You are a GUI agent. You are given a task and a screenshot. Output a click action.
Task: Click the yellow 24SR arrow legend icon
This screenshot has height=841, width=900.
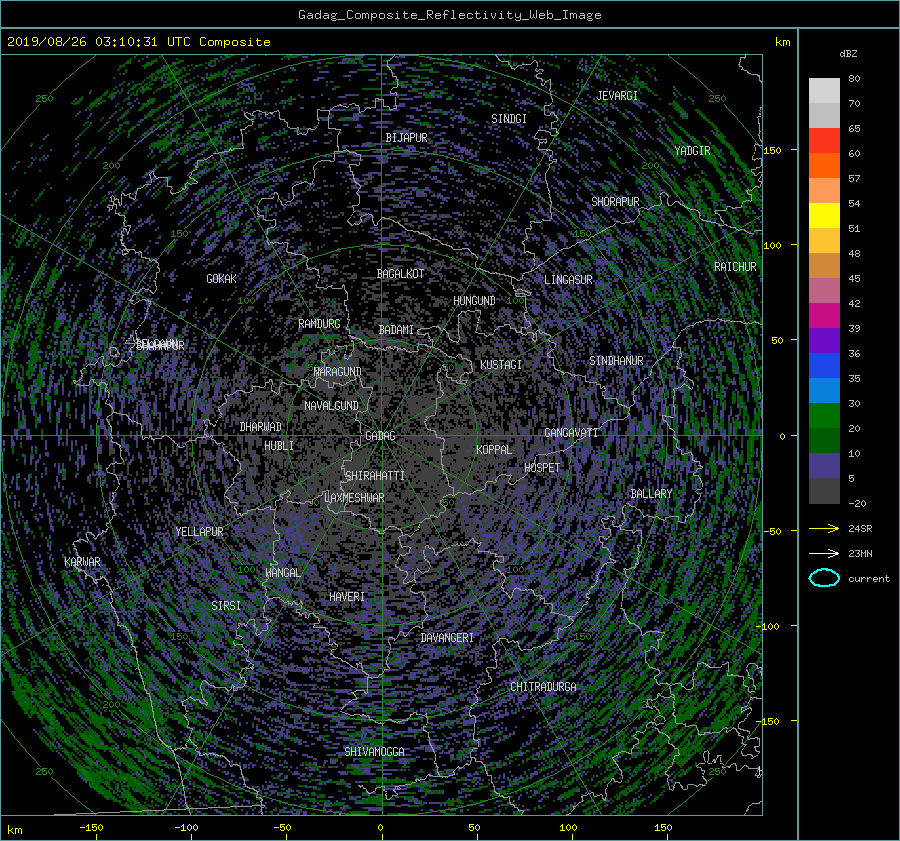click(824, 529)
